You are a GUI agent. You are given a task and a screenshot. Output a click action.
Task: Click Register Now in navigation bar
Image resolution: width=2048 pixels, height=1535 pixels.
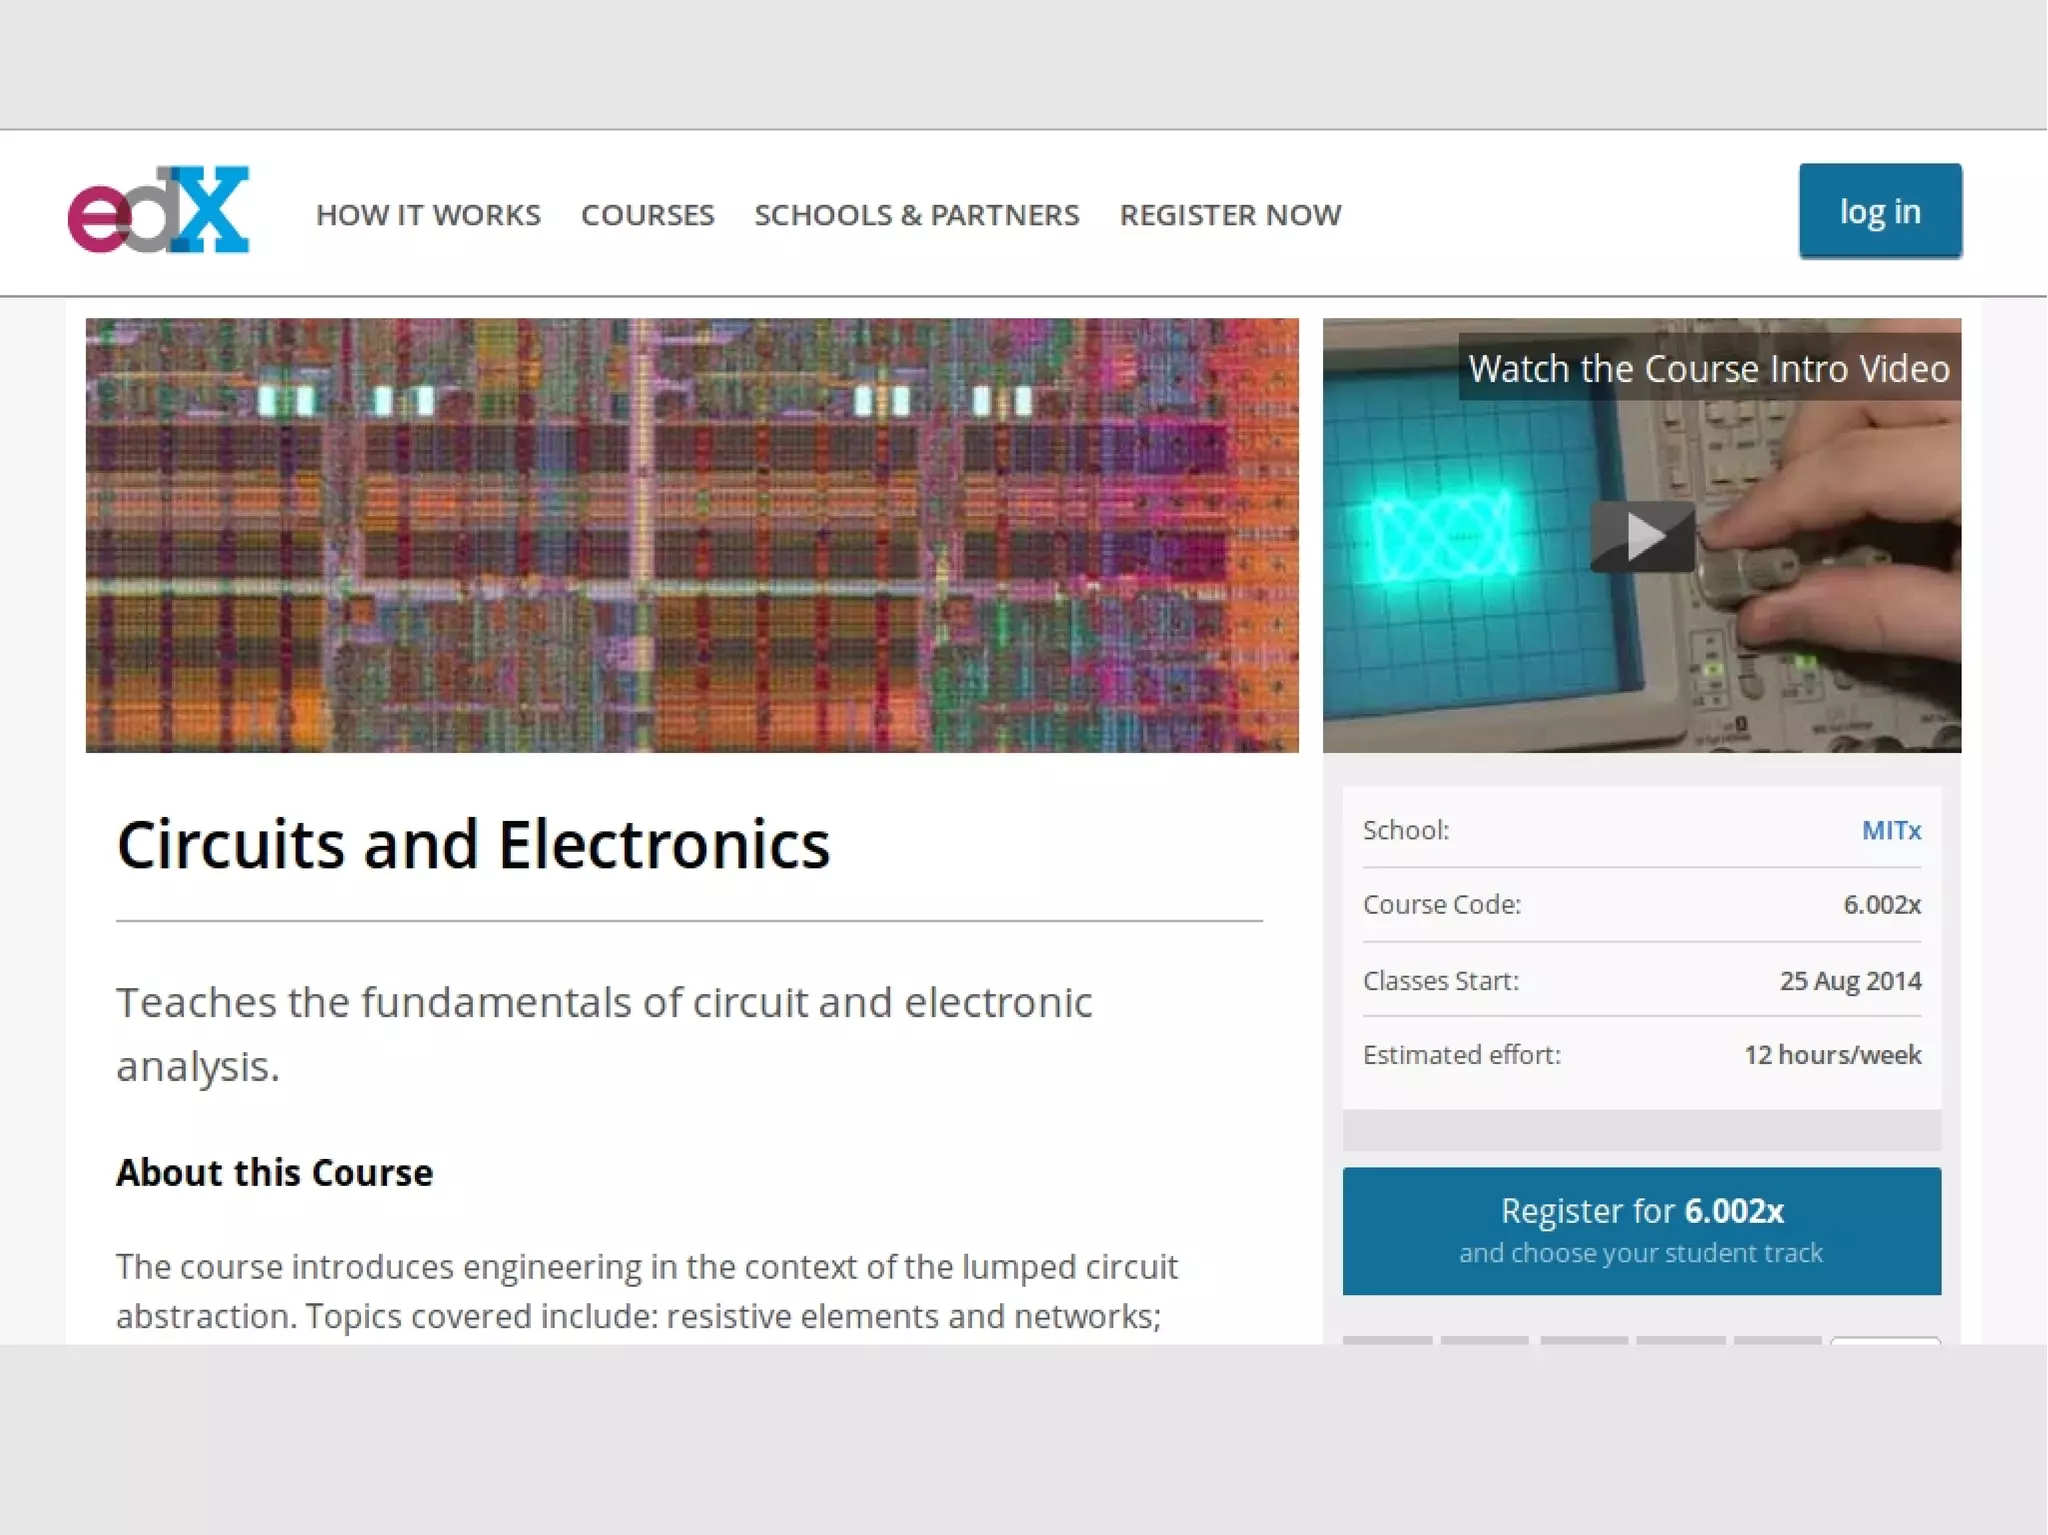(1229, 215)
